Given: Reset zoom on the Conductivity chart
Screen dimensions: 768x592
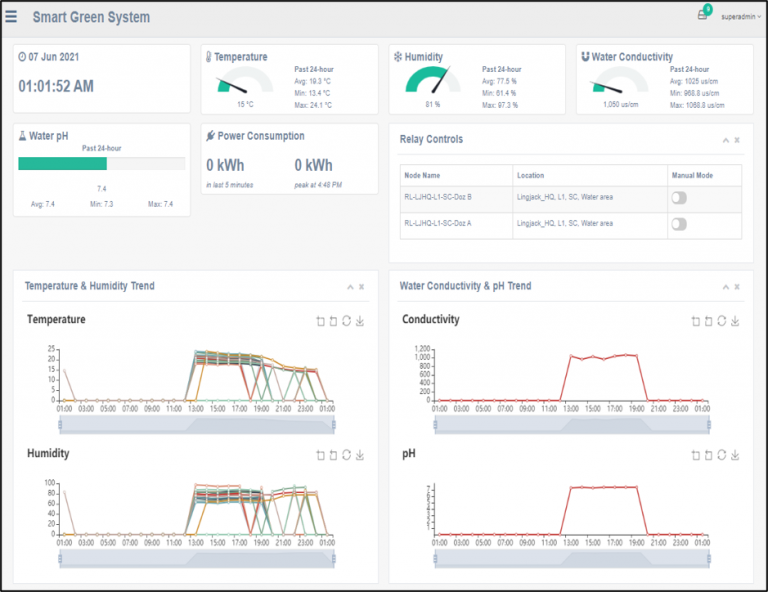Looking at the screenshot, I should coord(708,321).
